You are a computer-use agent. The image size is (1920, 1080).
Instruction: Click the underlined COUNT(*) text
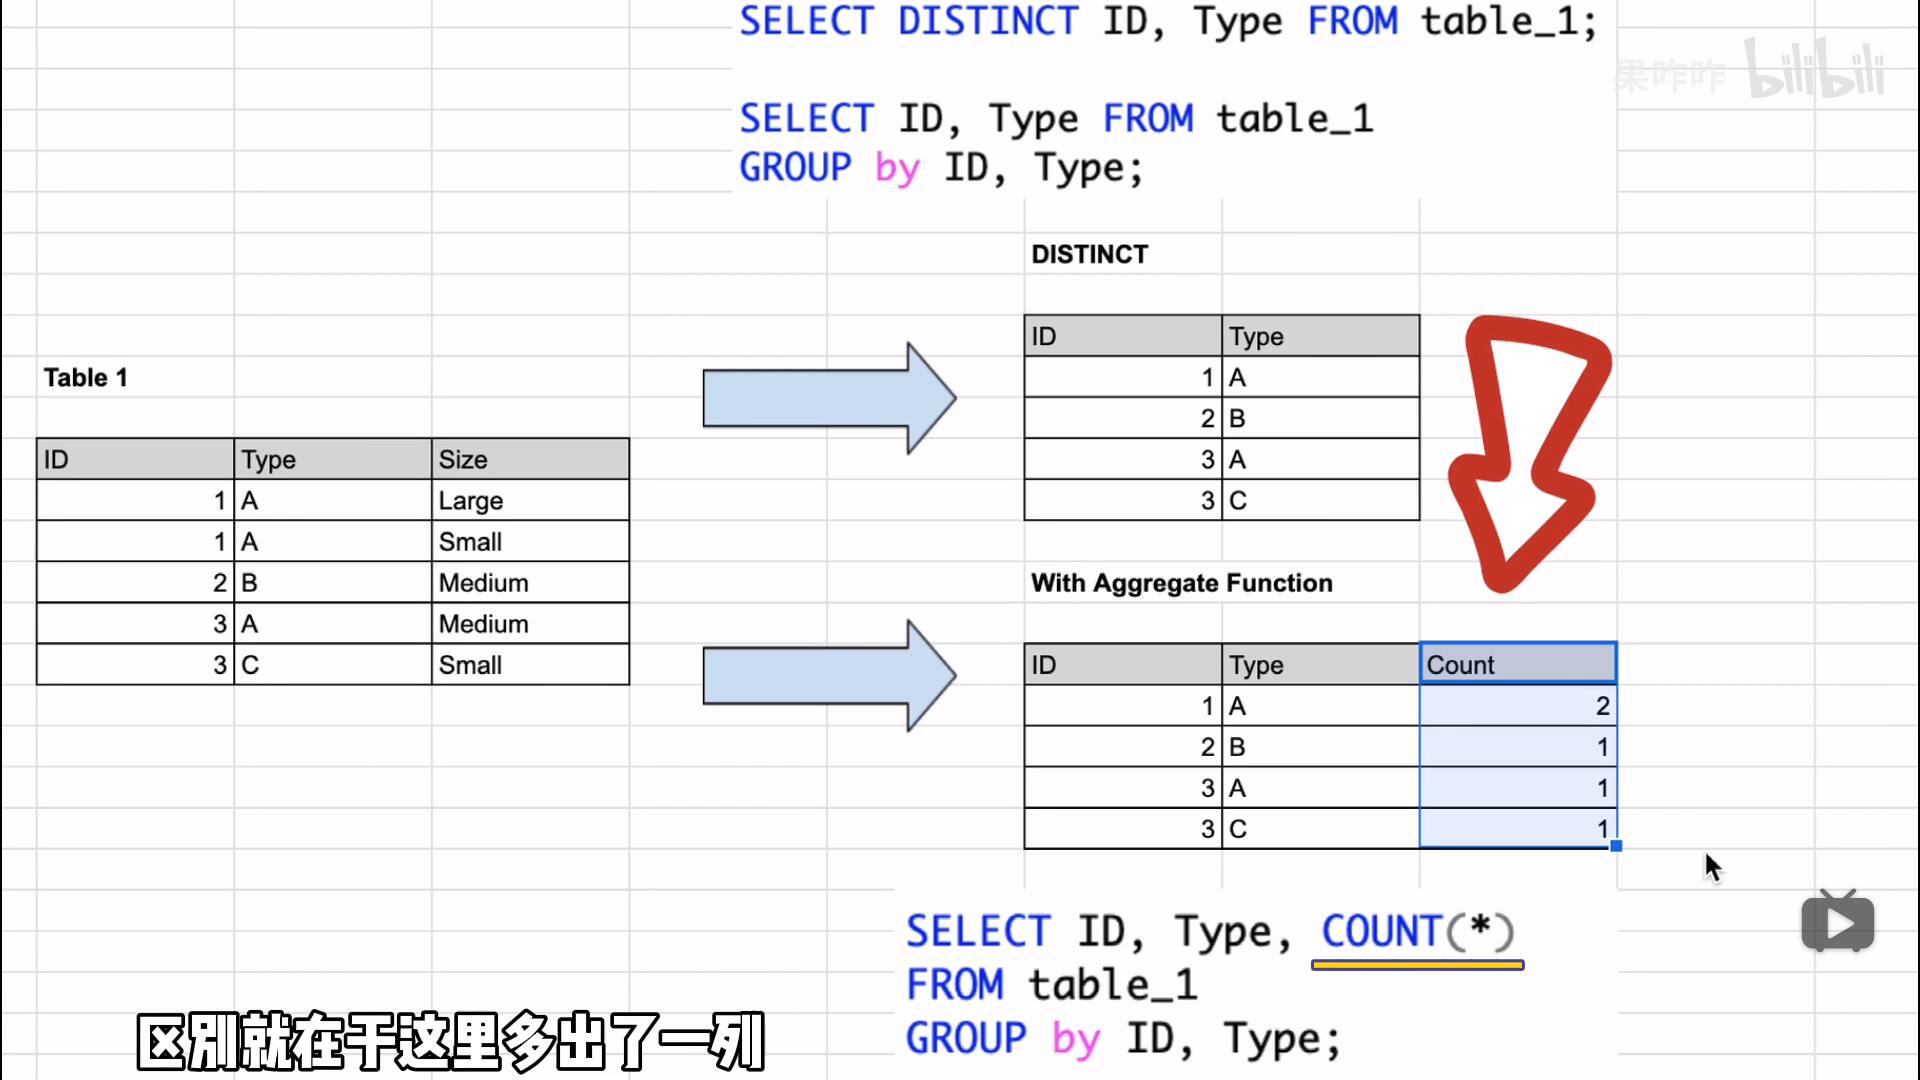tap(1417, 932)
